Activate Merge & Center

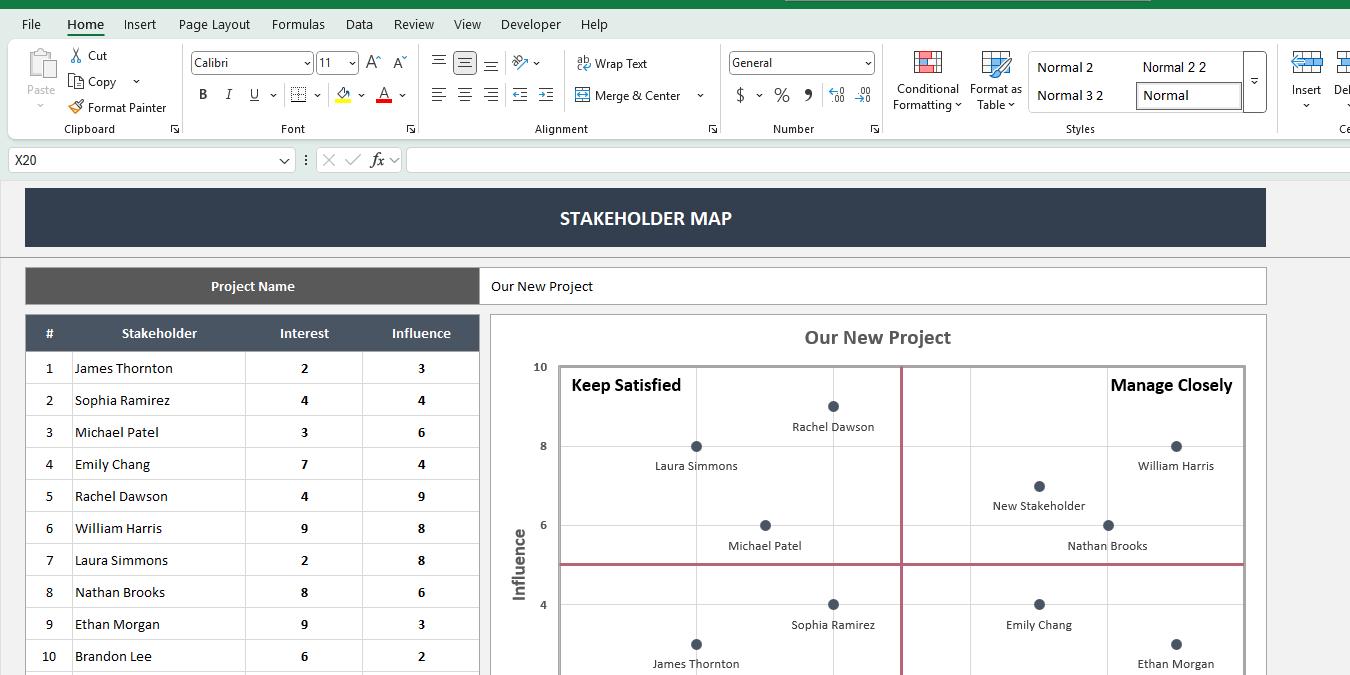[630, 95]
